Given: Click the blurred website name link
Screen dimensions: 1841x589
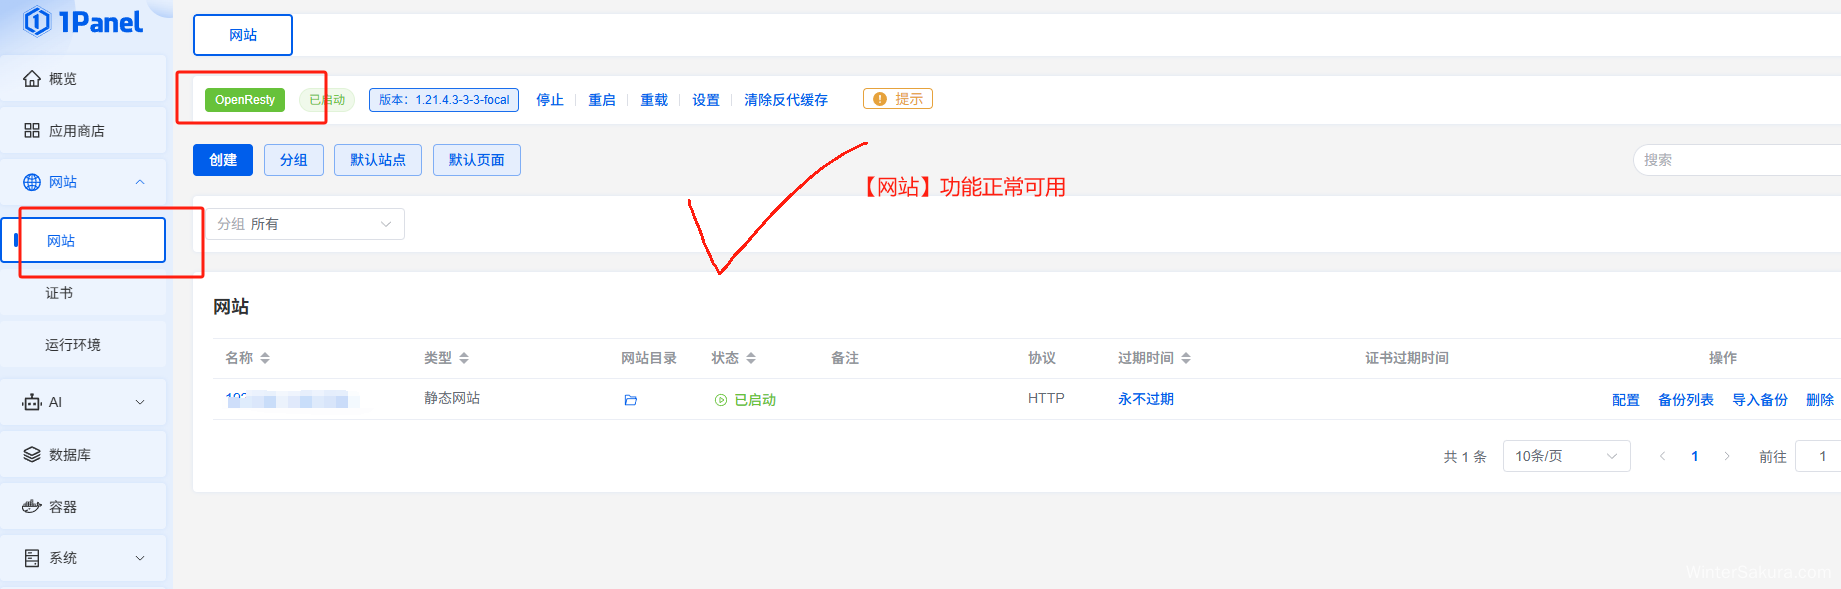Looking at the screenshot, I should 292,400.
